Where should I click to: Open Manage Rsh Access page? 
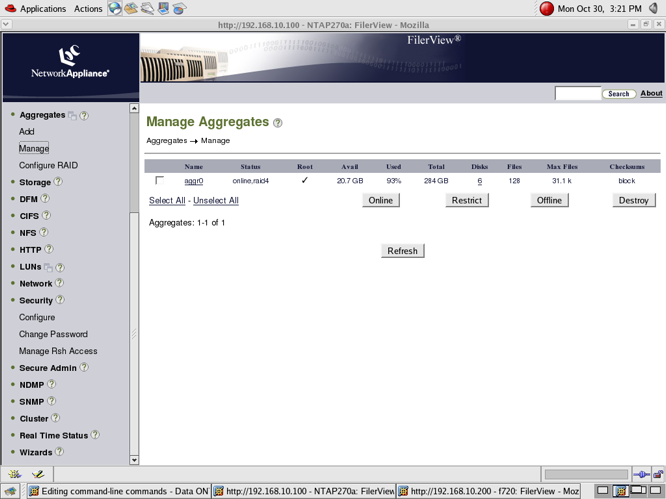(58, 351)
